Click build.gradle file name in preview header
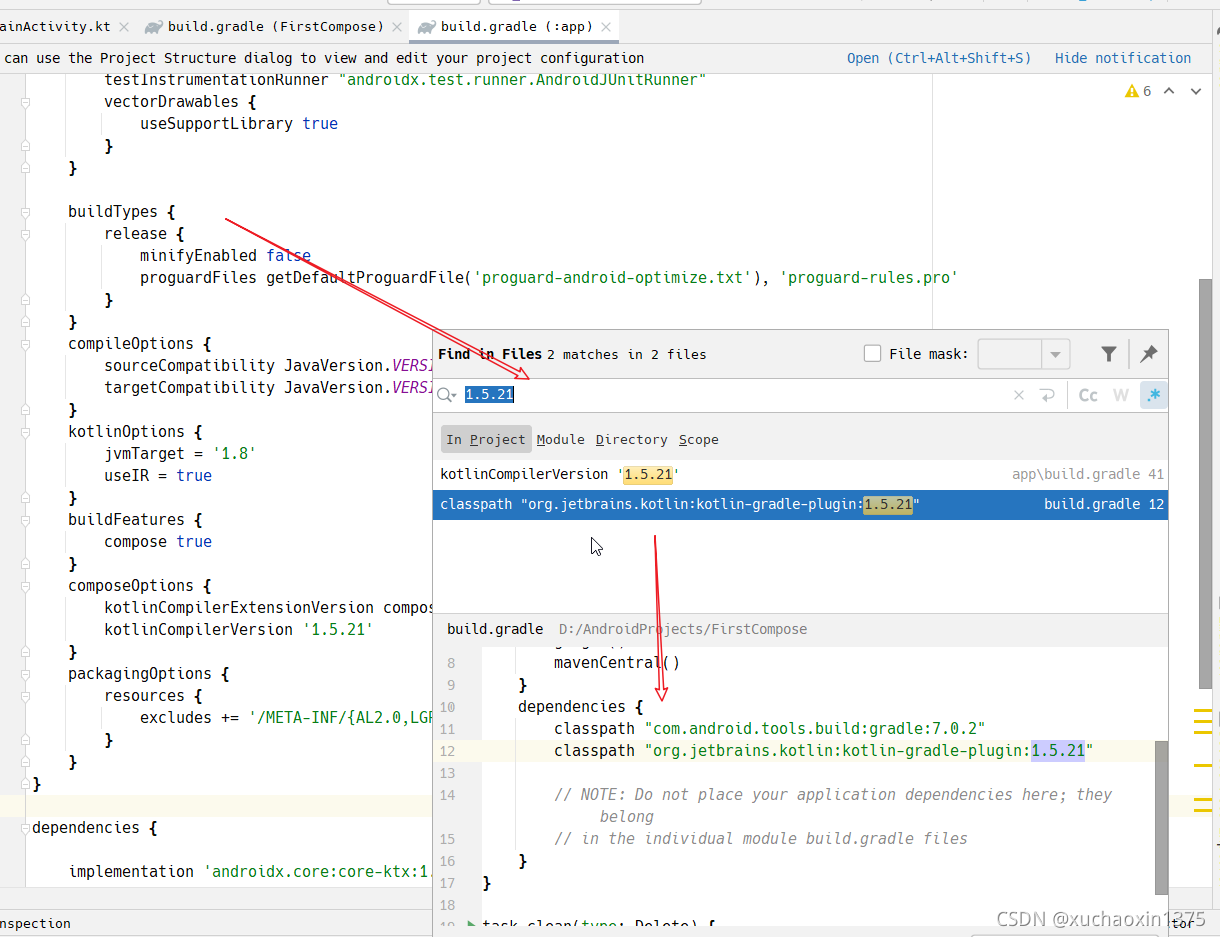The width and height of the screenshot is (1220, 937). (495, 629)
